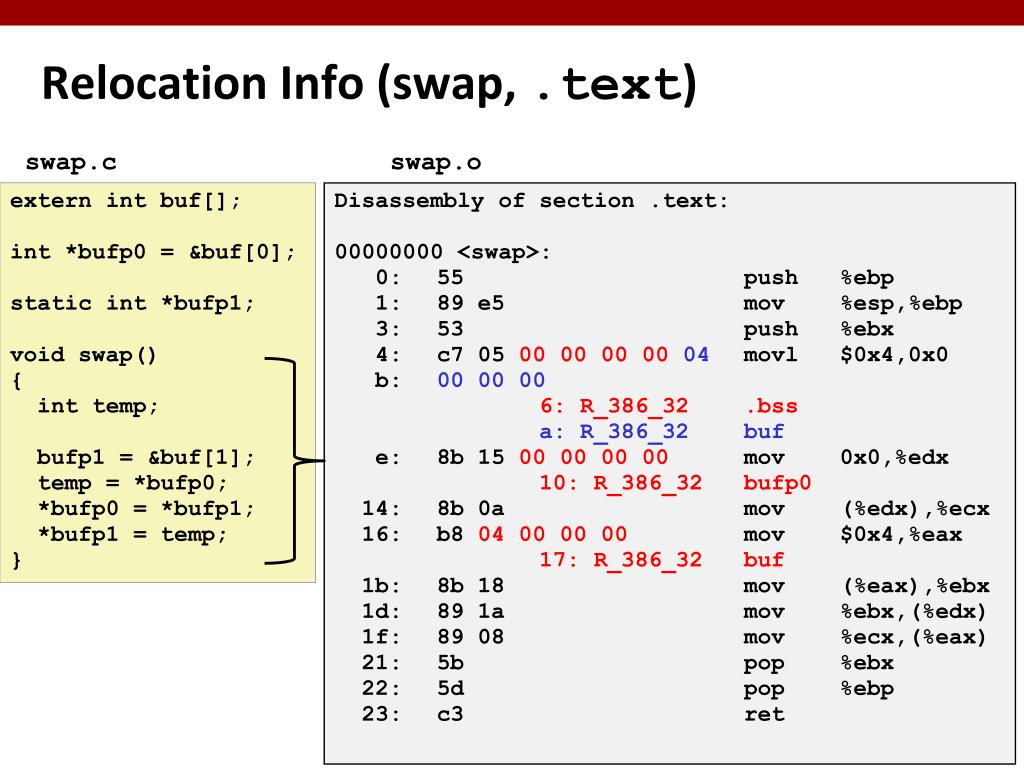Image resolution: width=1024 pixels, height=768 pixels.
Task: Select opcode bytes "8b 0a" at offset 14
Action: [470, 509]
